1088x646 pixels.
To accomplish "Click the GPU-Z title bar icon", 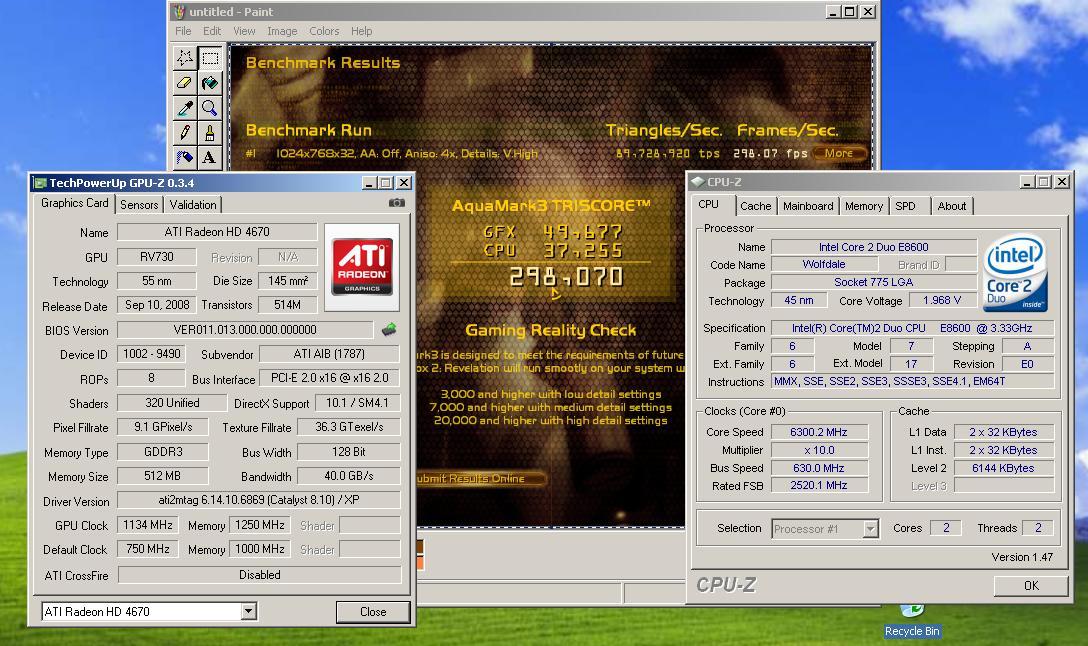I will (40, 183).
